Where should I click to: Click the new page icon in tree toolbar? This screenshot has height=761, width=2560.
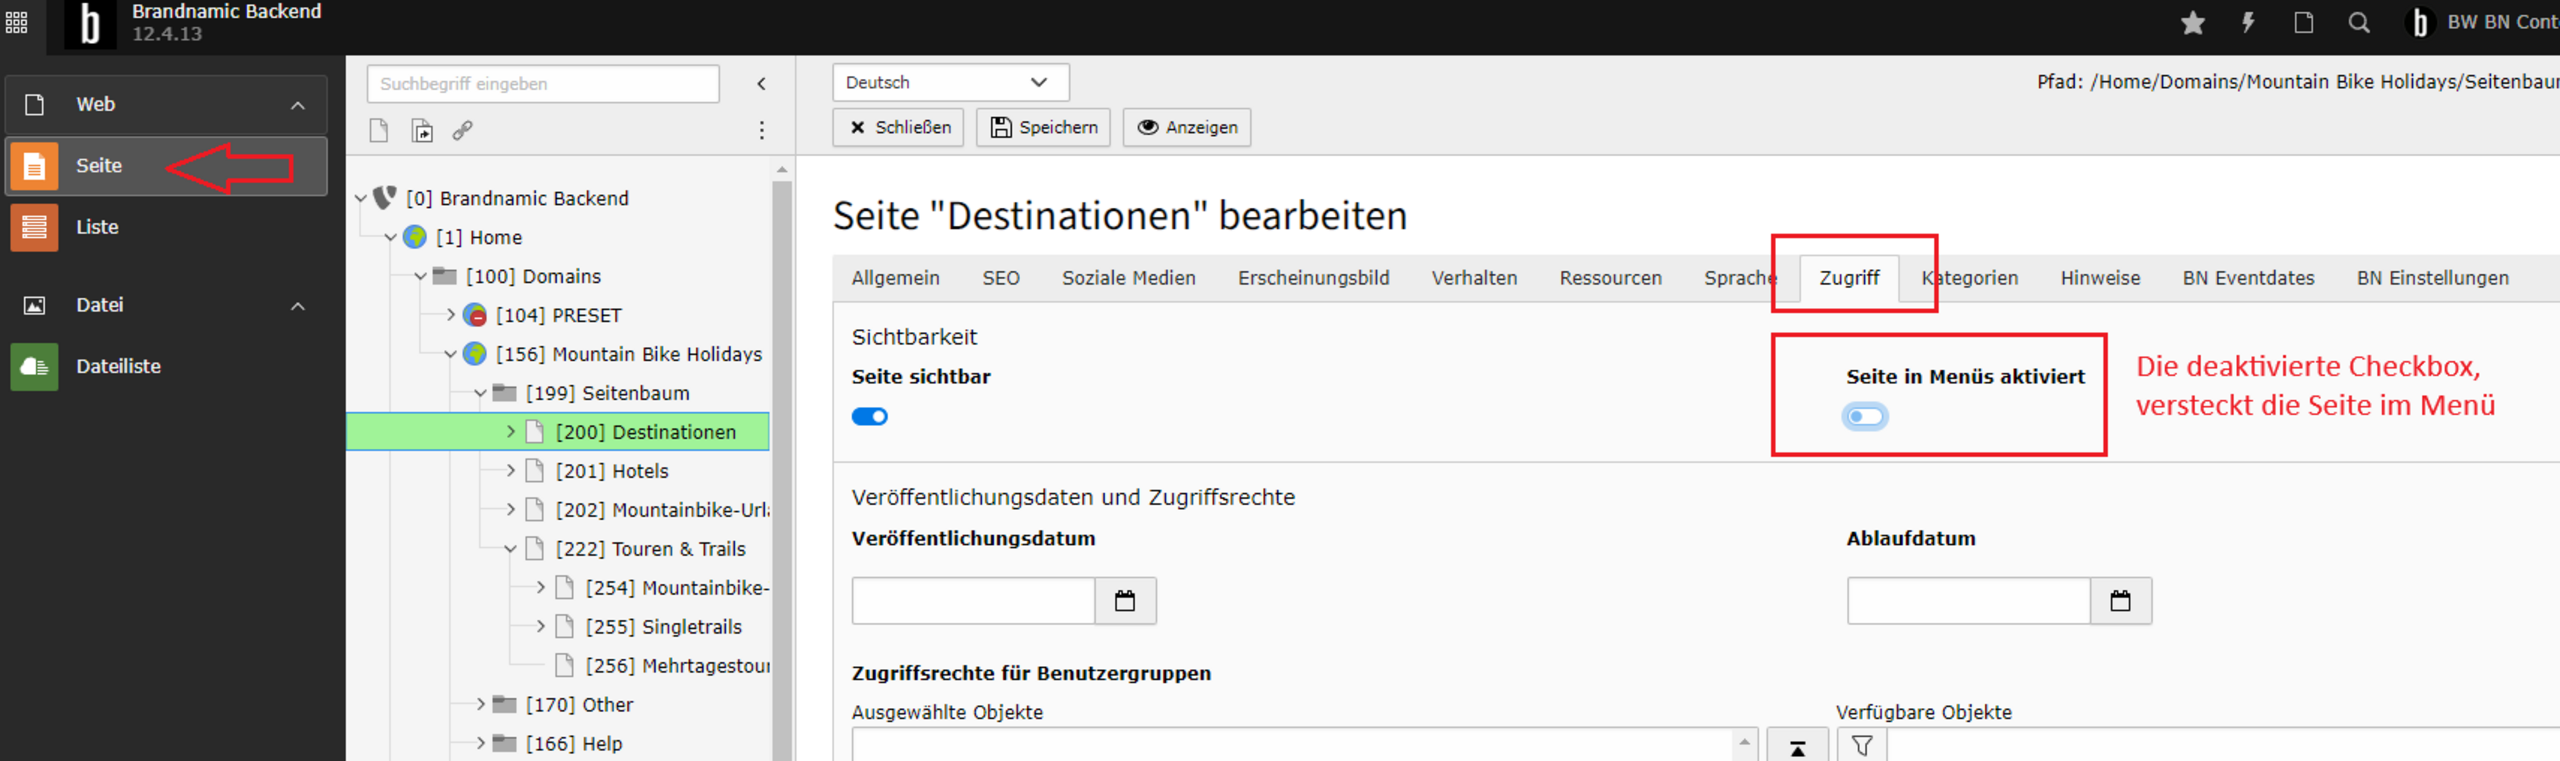click(x=379, y=131)
